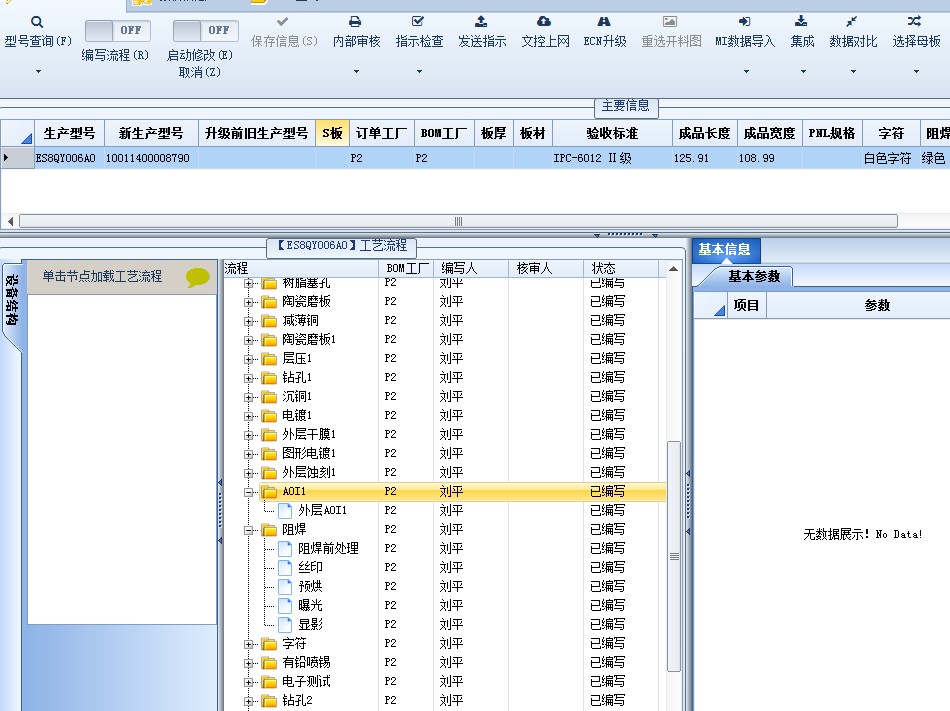Viewport: 950px width, 711px height.
Task: Sort by the 生产型号 column header
Action: (69, 133)
